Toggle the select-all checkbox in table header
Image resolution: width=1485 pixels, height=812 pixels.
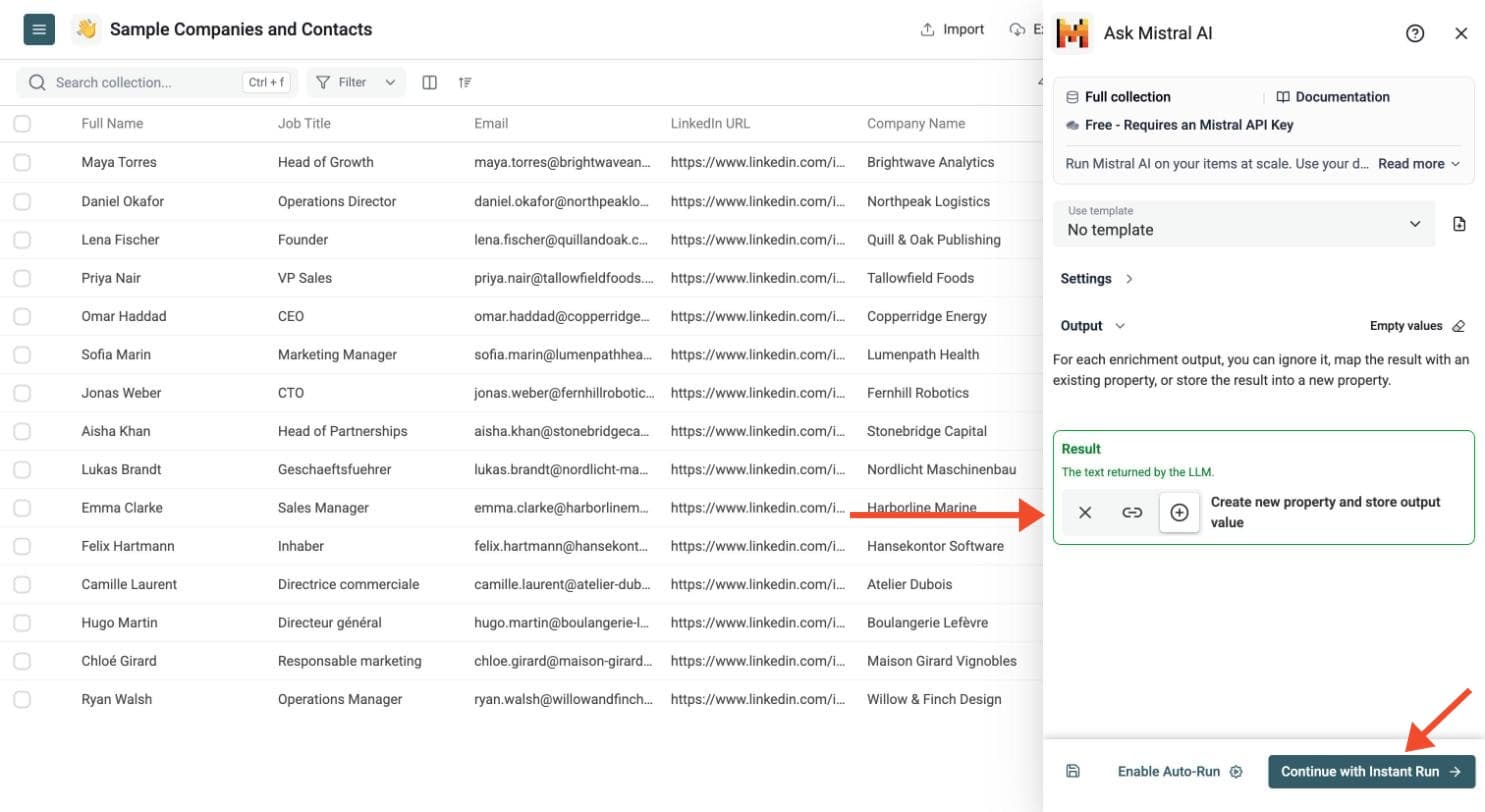point(22,124)
